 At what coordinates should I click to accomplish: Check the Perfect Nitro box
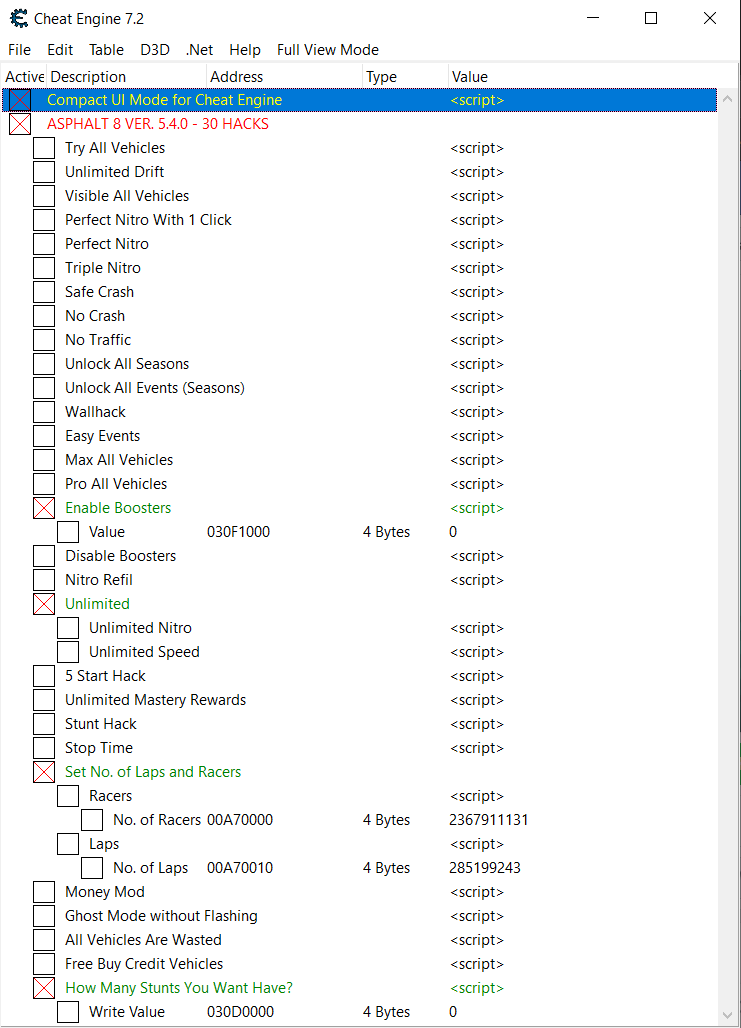44,244
